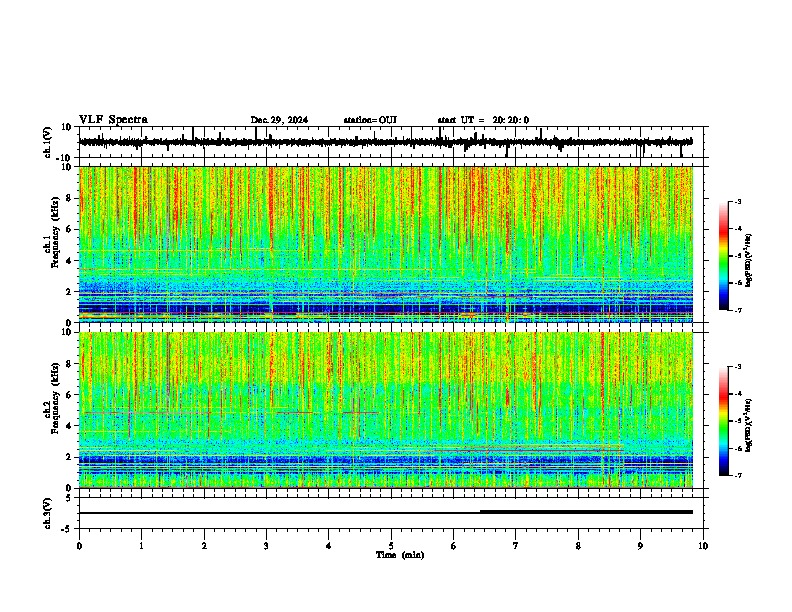Click the "2" tick on the time axis
The image size is (792, 612).
tap(204, 546)
